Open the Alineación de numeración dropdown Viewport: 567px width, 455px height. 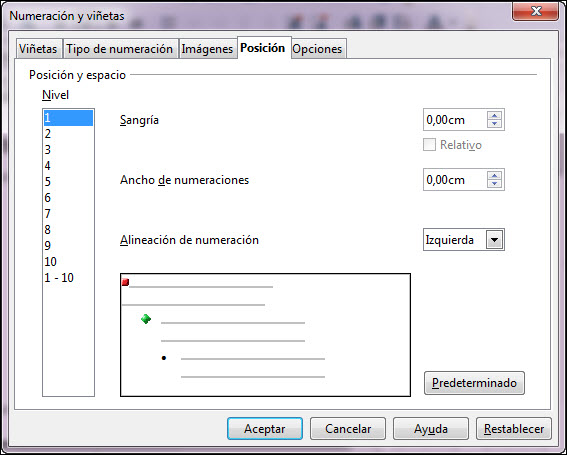(494, 239)
